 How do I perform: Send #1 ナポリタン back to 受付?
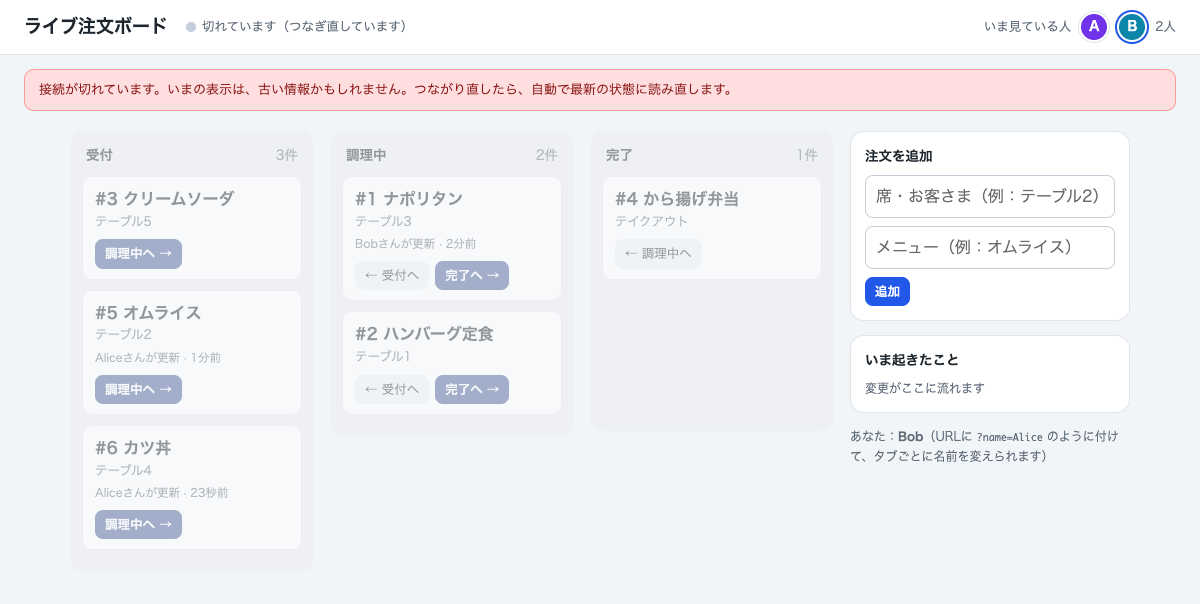pyautogui.click(x=392, y=275)
